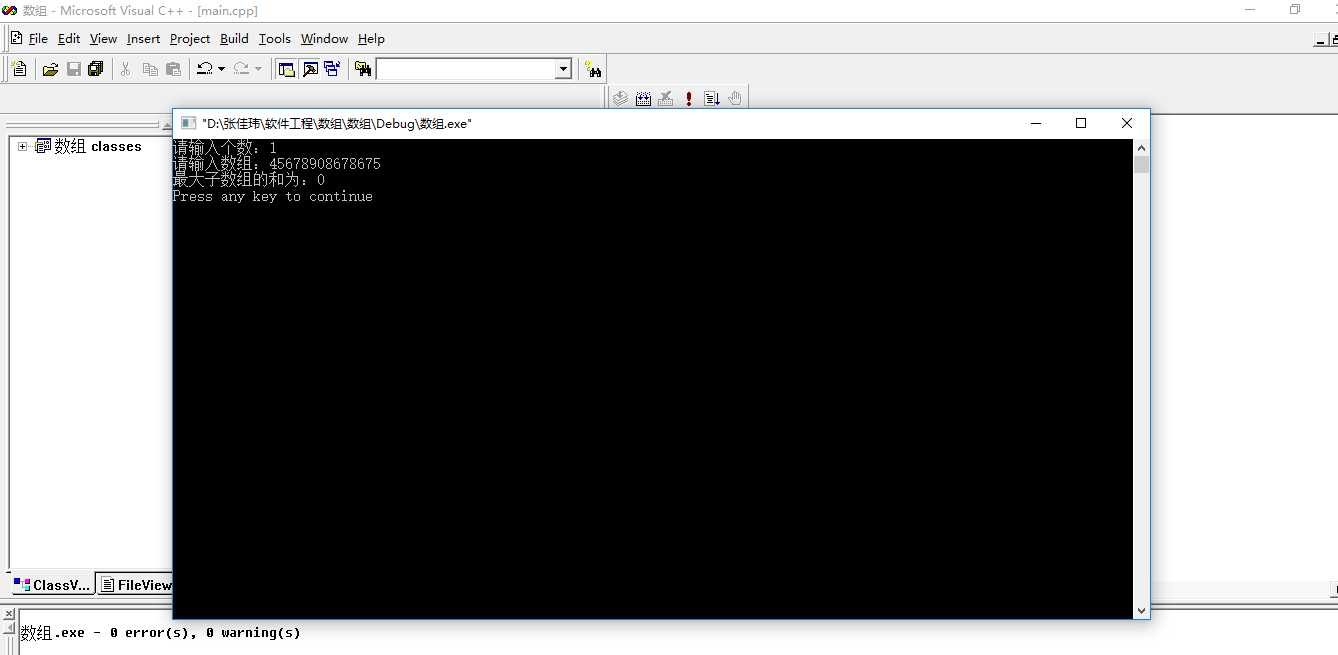Image resolution: width=1338 pixels, height=655 pixels.
Task: Open the Undo history dropdown arrow
Action: [x=221, y=69]
